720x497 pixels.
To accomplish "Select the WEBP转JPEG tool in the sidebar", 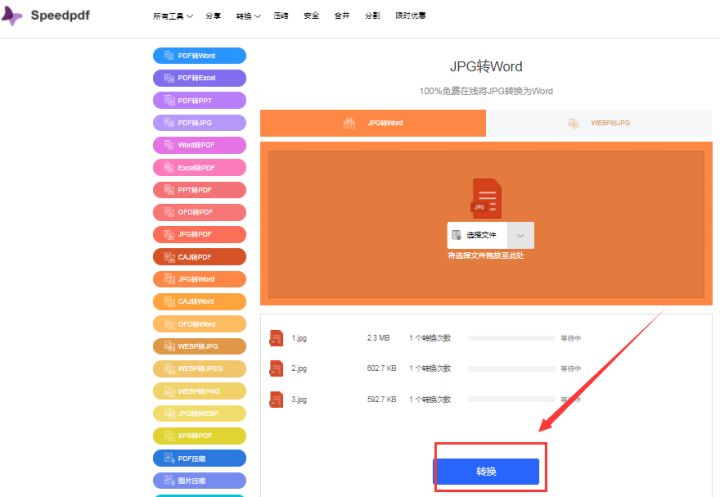I will [x=199, y=368].
